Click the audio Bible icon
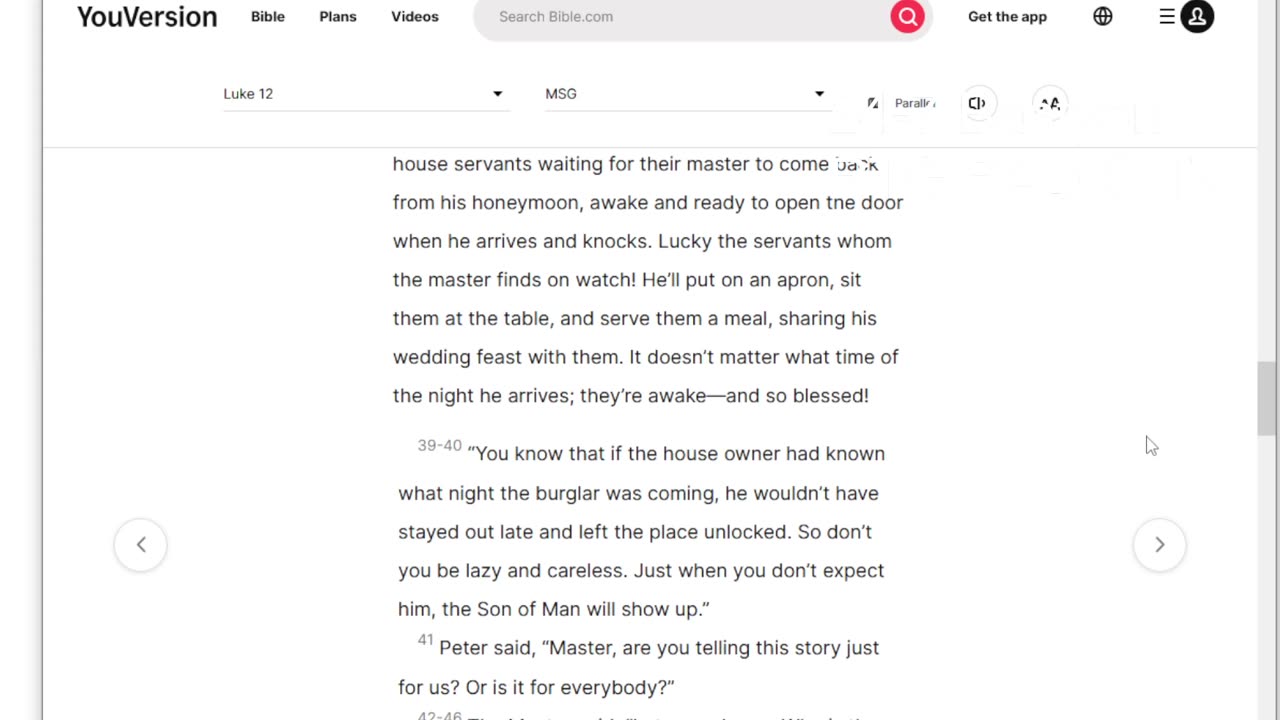1280x720 pixels. pyautogui.click(x=977, y=103)
